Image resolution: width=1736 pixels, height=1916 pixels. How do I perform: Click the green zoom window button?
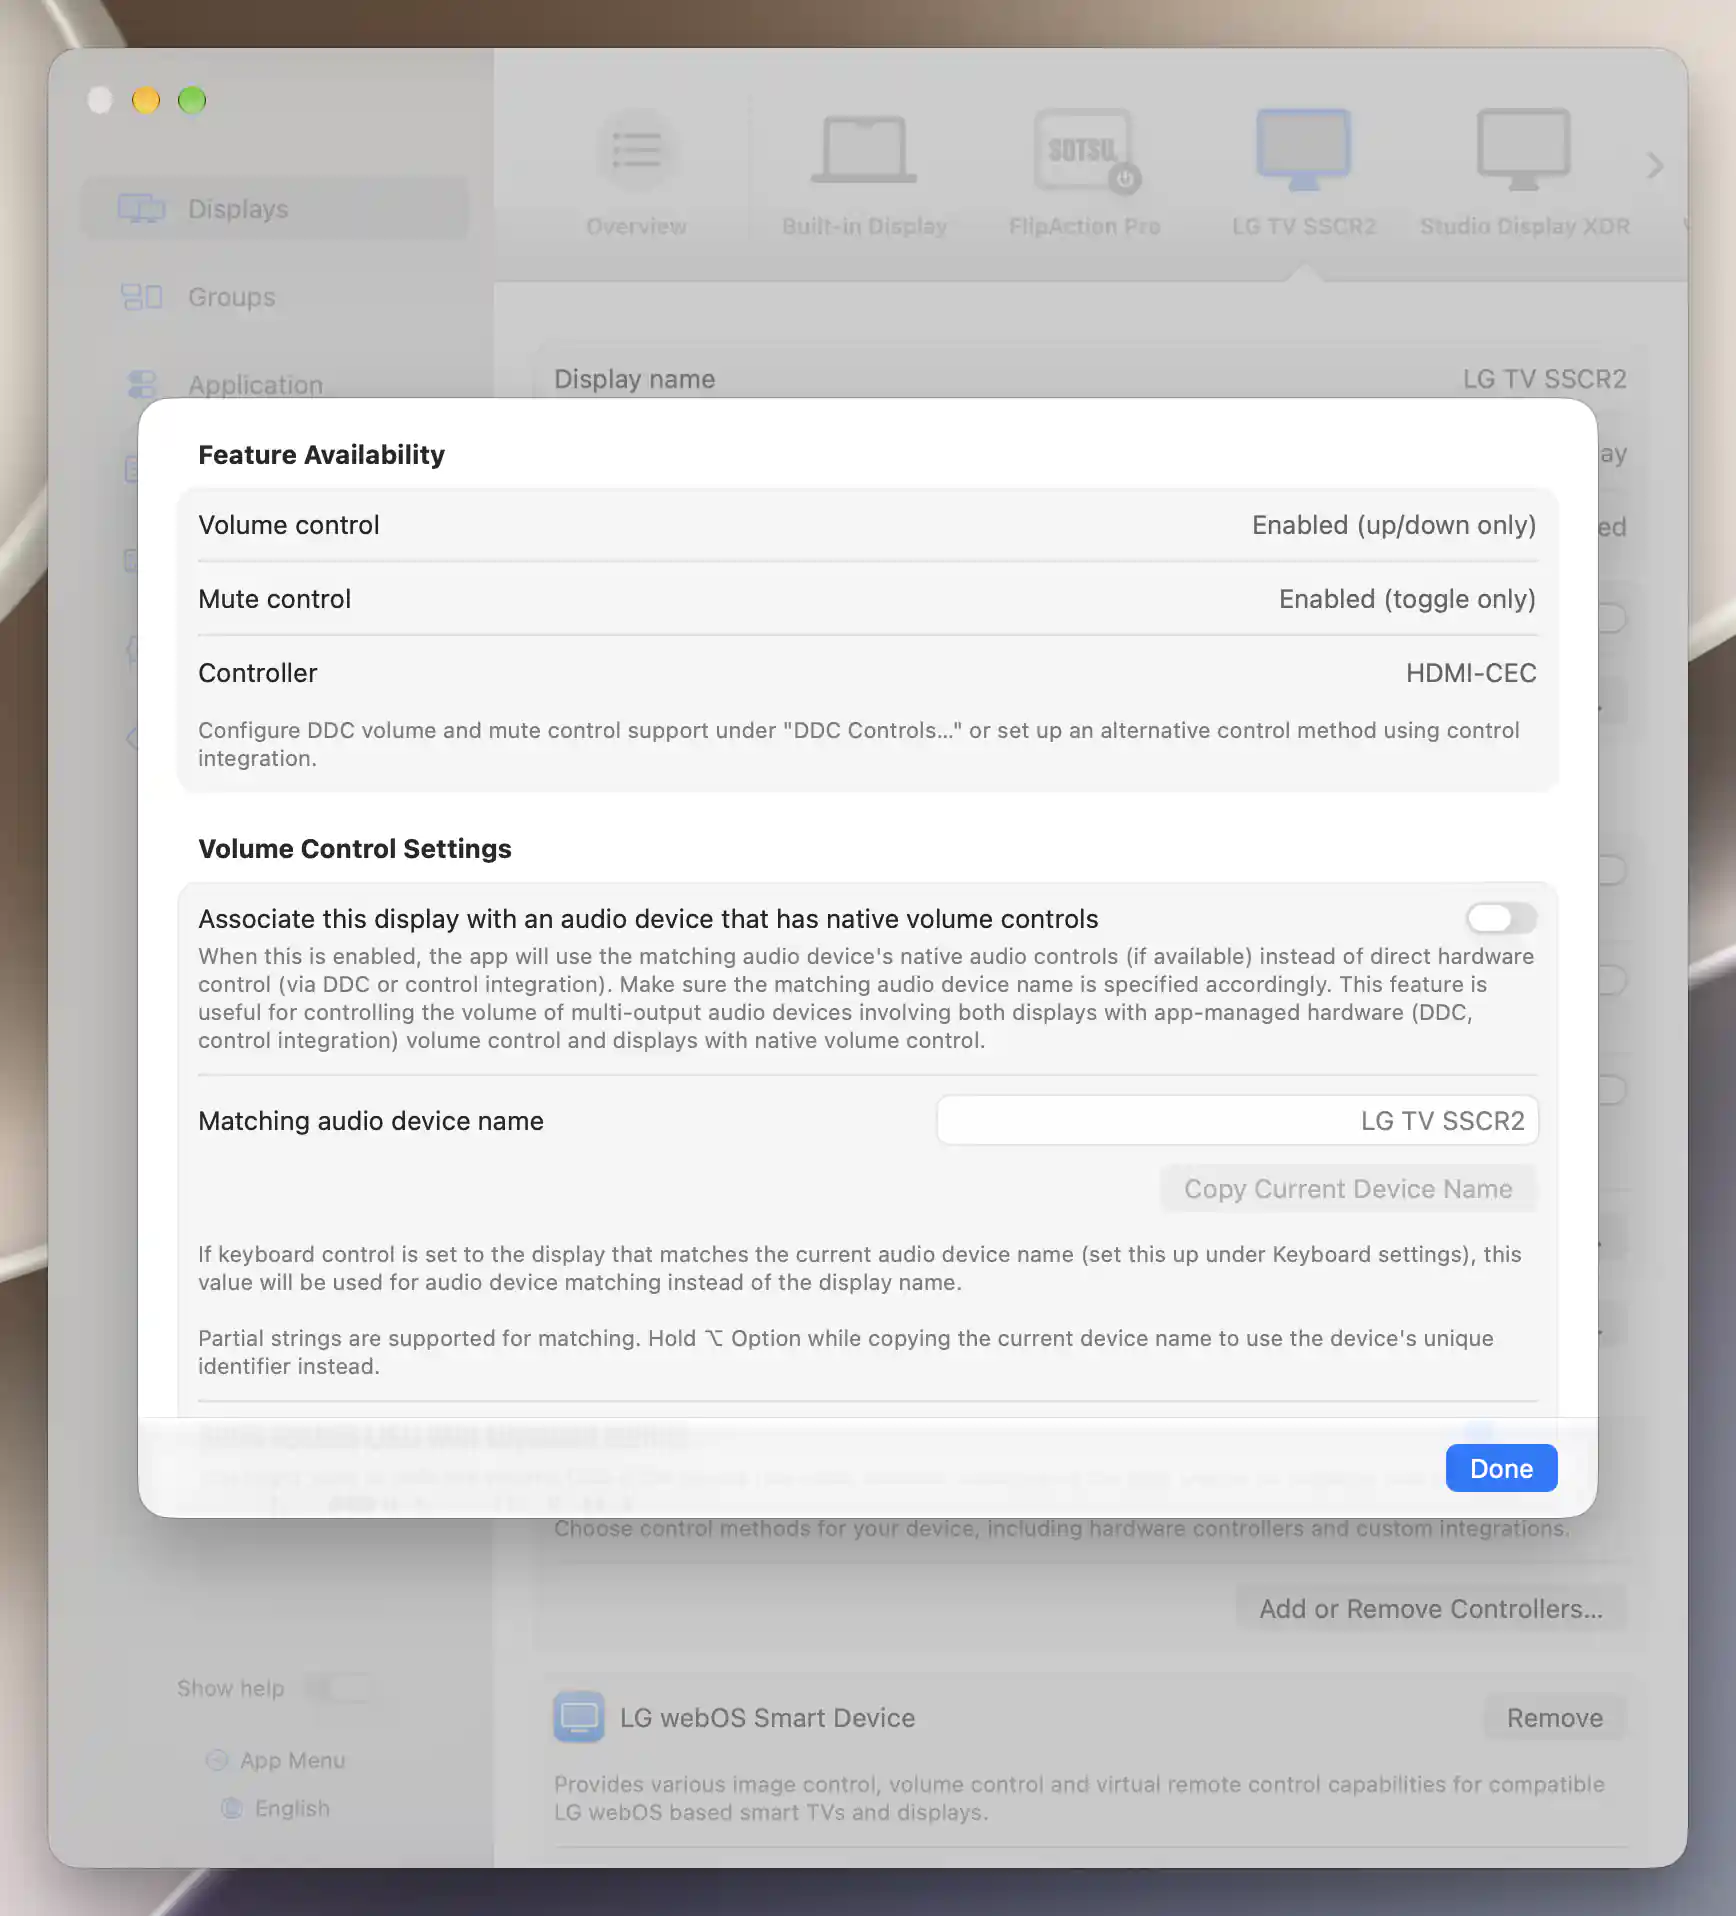[192, 100]
